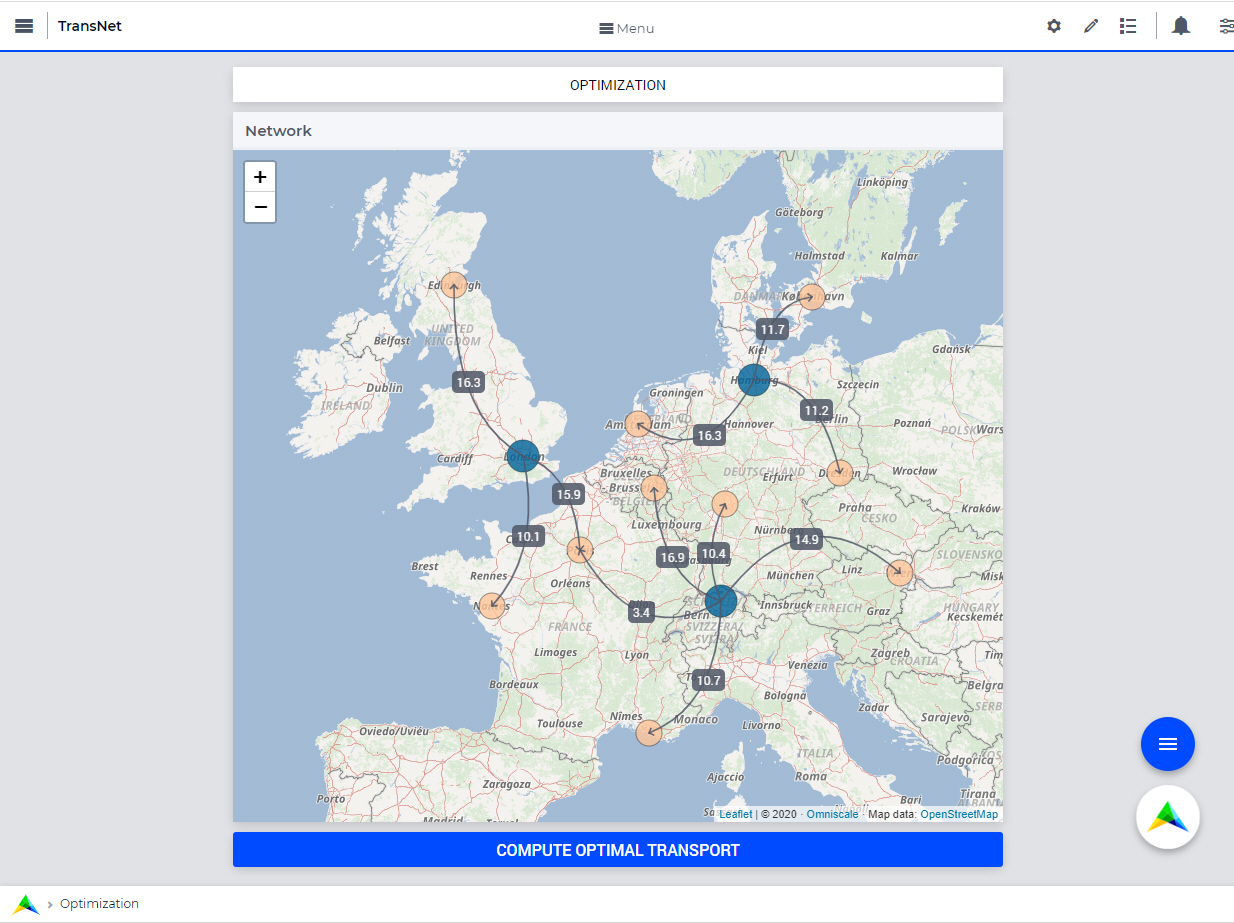This screenshot has width=1234, height=923.
Task: Open the Omniscale attribution link
Action: click(x=833, y=814)
